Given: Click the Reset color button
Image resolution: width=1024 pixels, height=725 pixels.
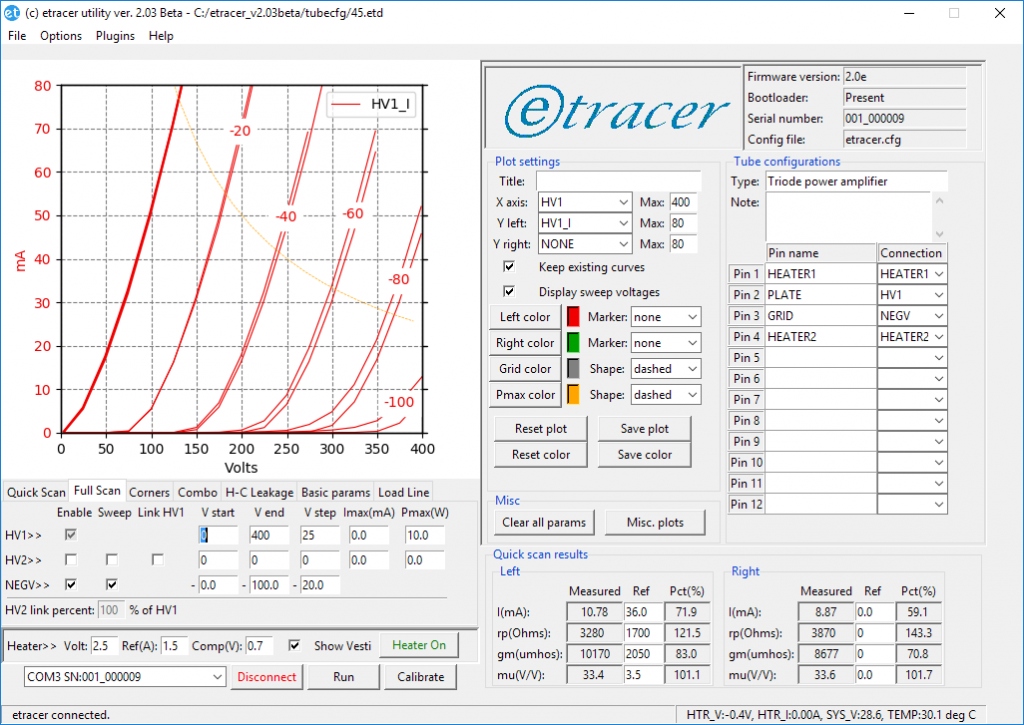Looking at the screenshot, I should pos(541,455).
